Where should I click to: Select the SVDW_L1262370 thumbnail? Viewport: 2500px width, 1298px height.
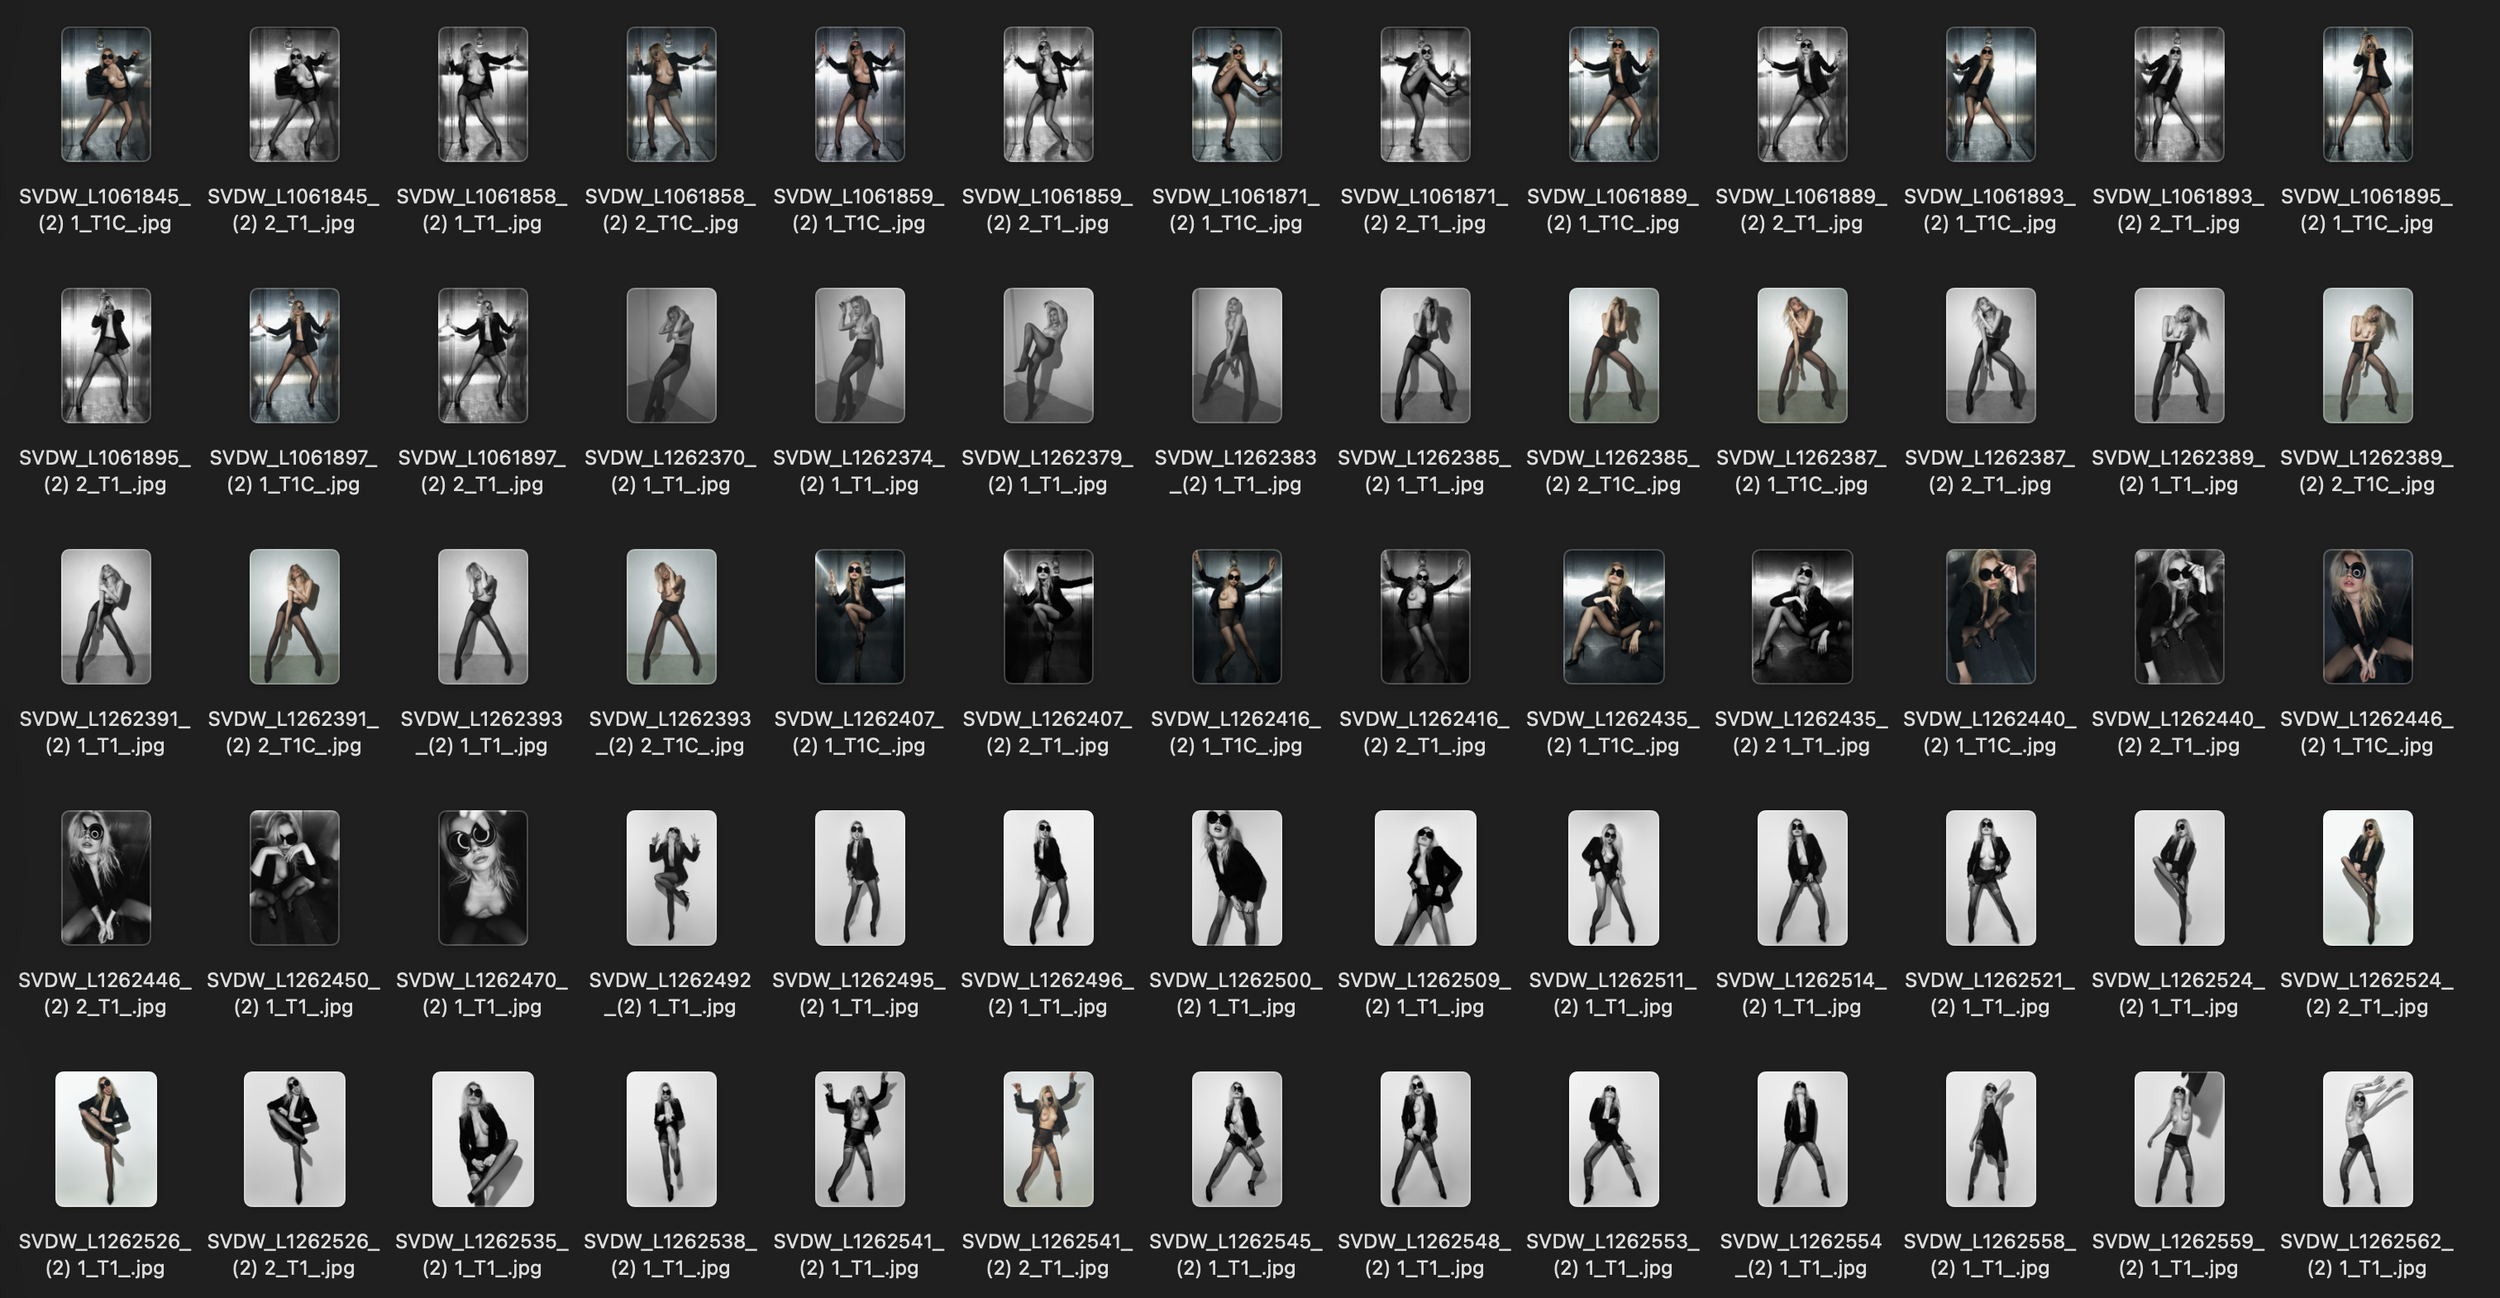pos(671,355)
